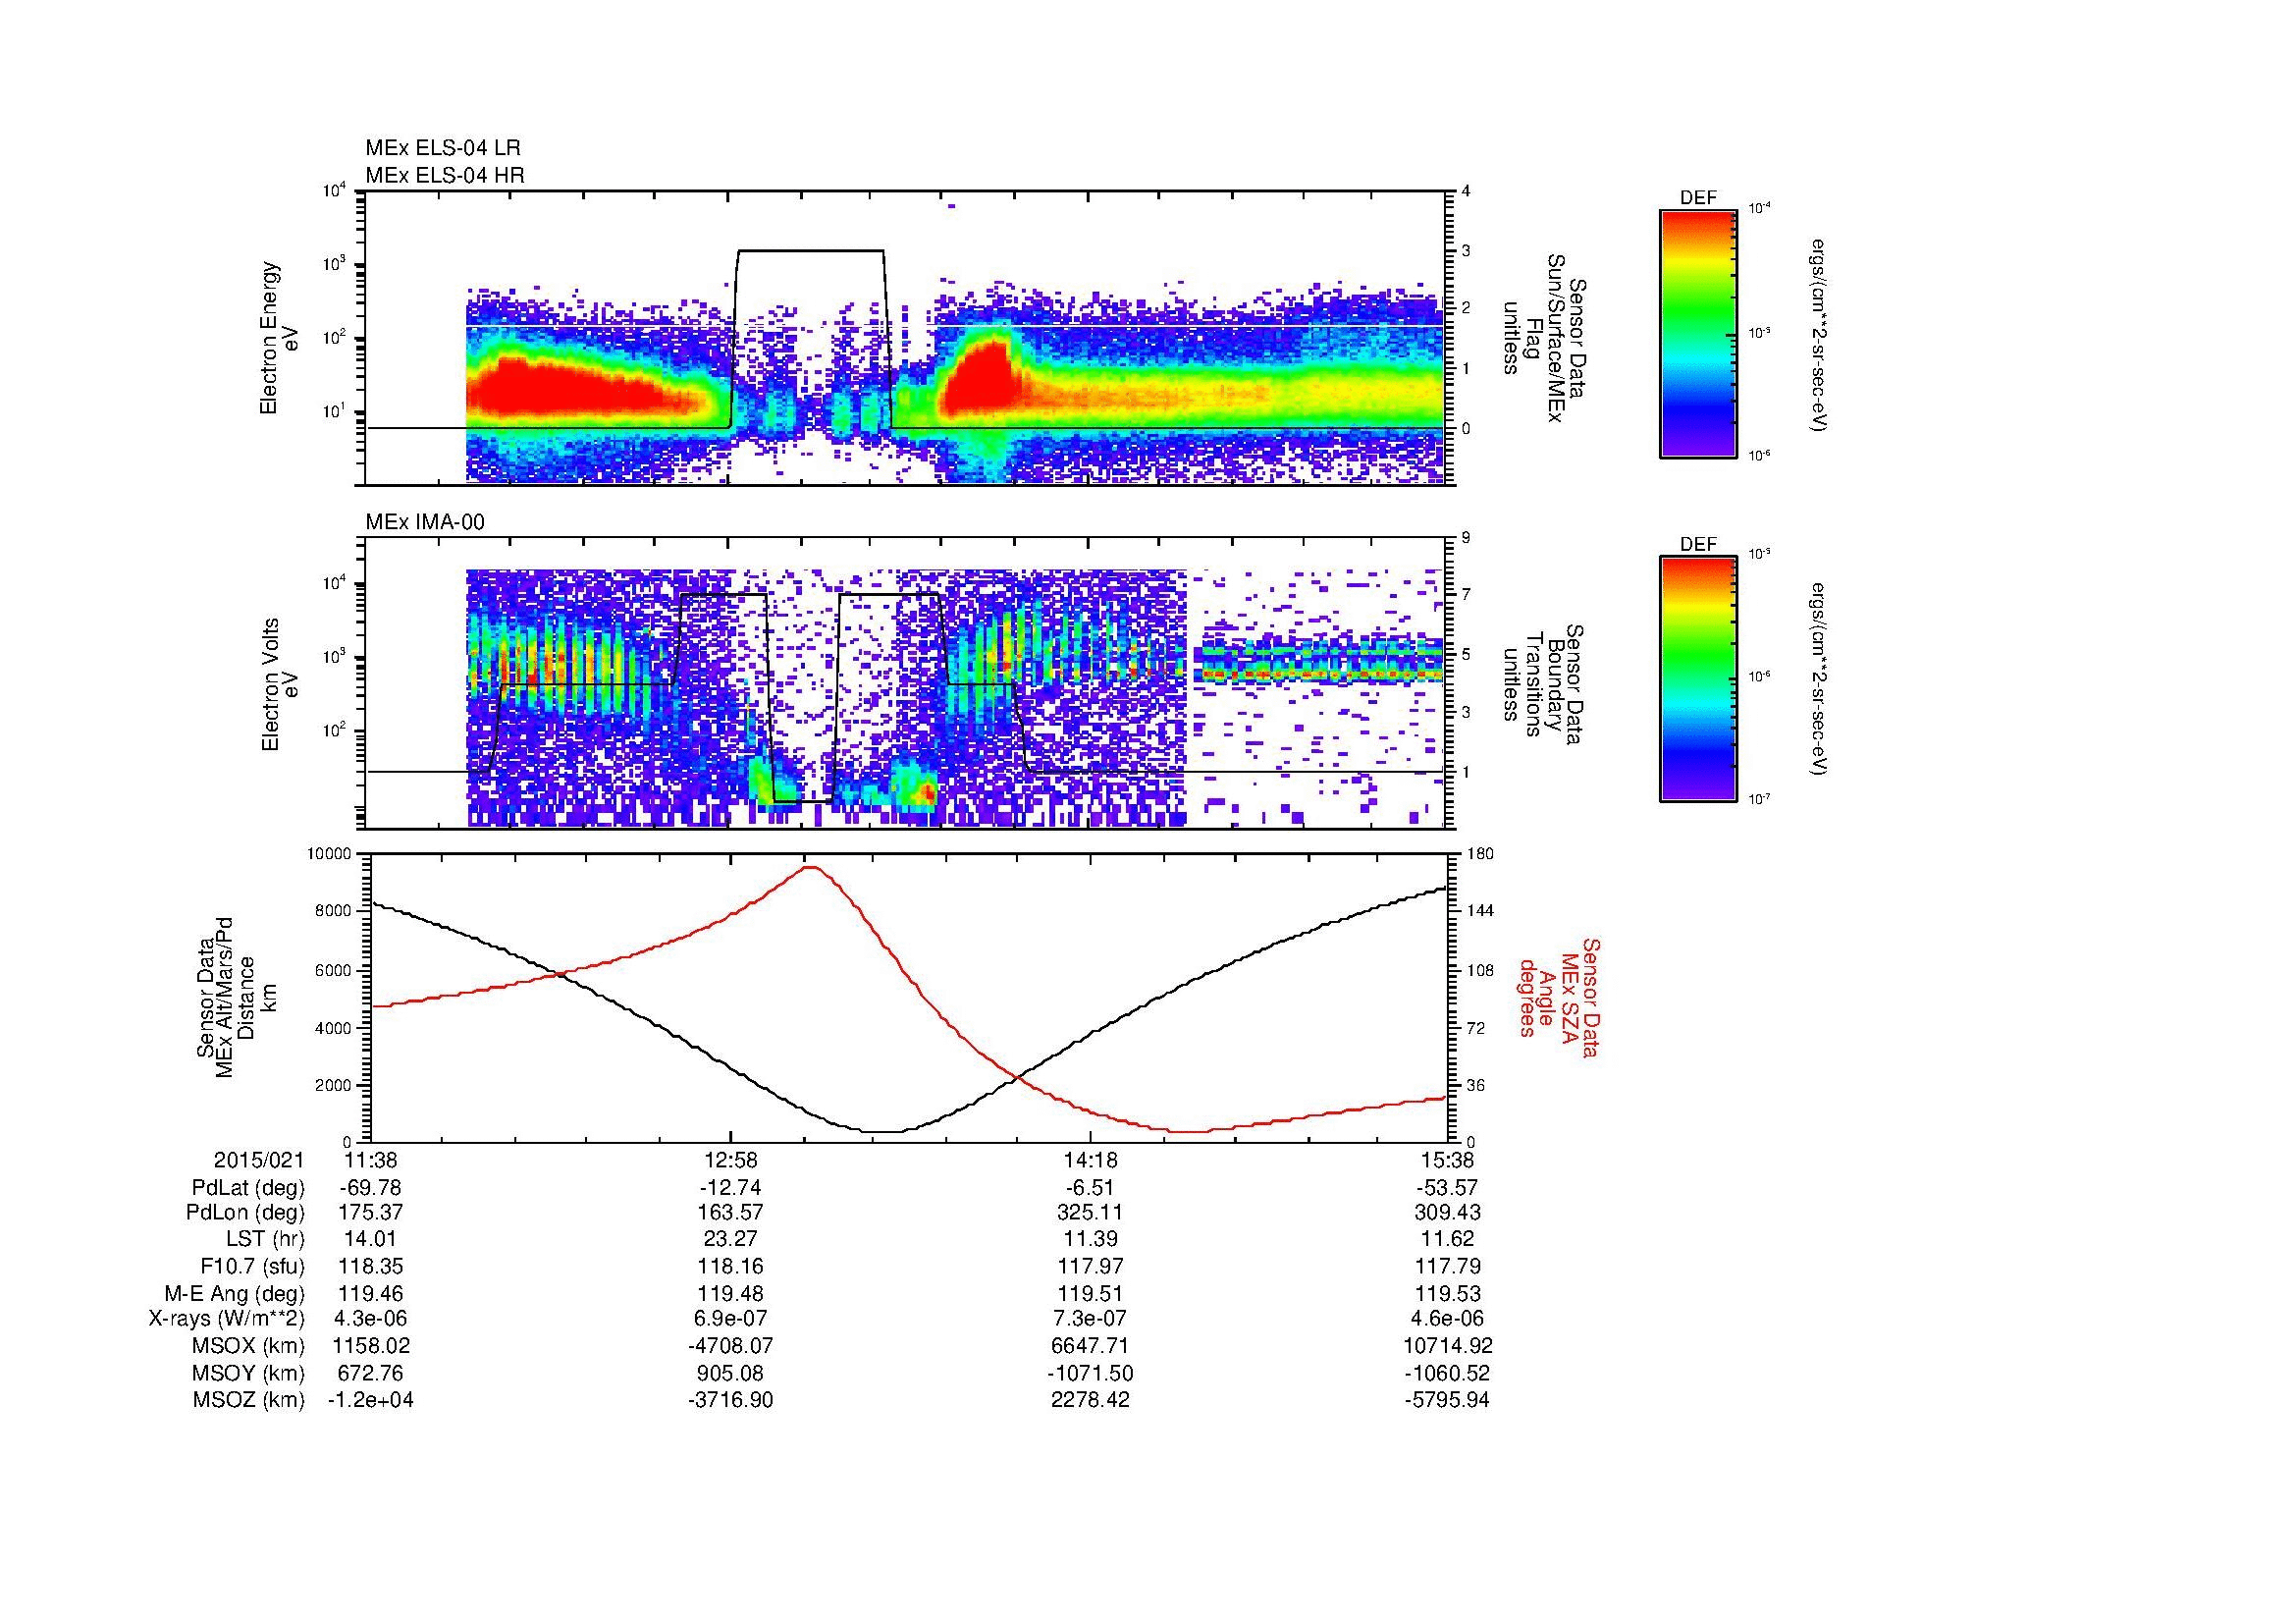Click the X-rays value '6.9e-07'
2296x1623 pixels.
pos(731,1319)
